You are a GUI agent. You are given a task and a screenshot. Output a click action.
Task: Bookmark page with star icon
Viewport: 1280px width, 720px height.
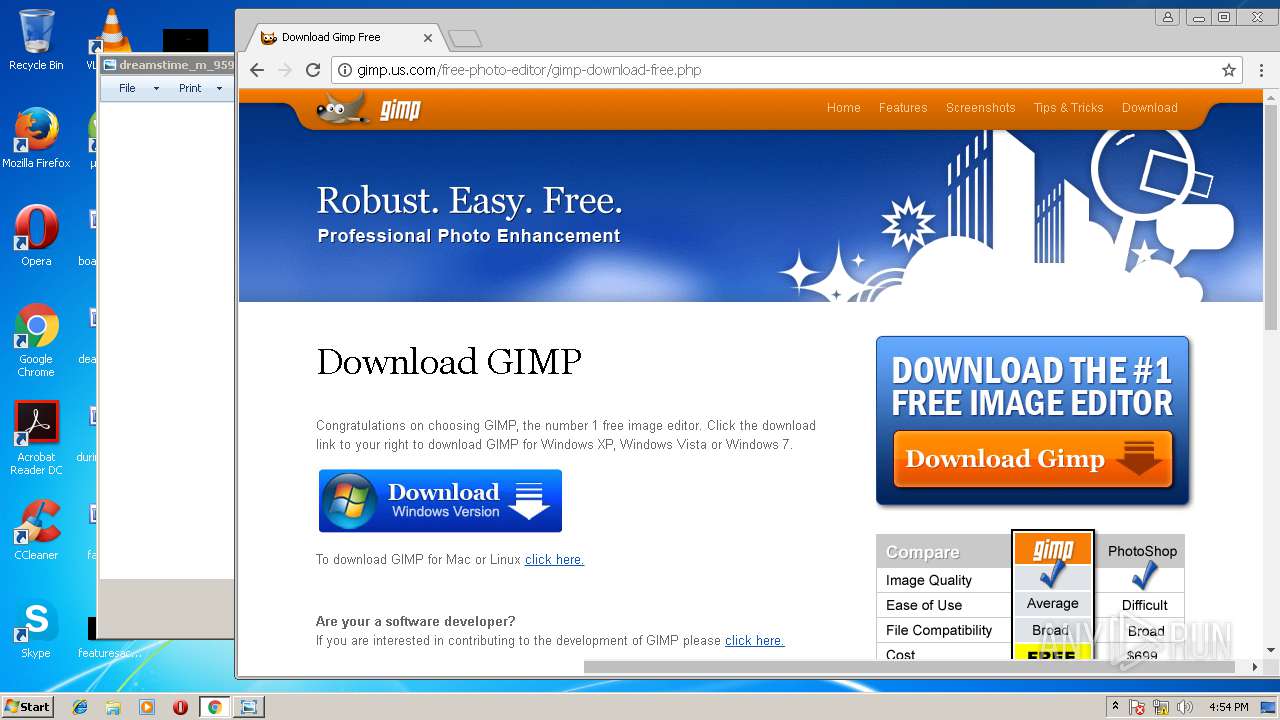point(1229,70)
